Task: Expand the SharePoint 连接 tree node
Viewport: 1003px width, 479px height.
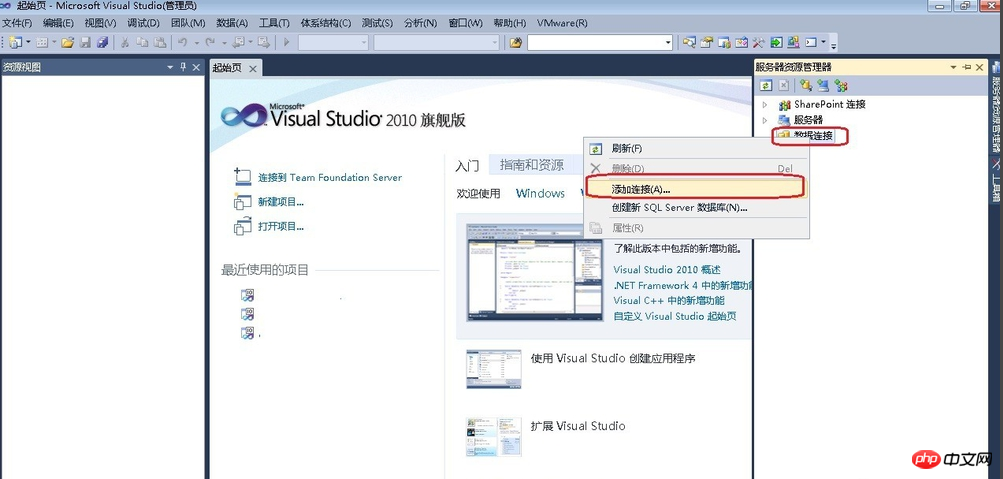Action: click(x=765, y=105)
